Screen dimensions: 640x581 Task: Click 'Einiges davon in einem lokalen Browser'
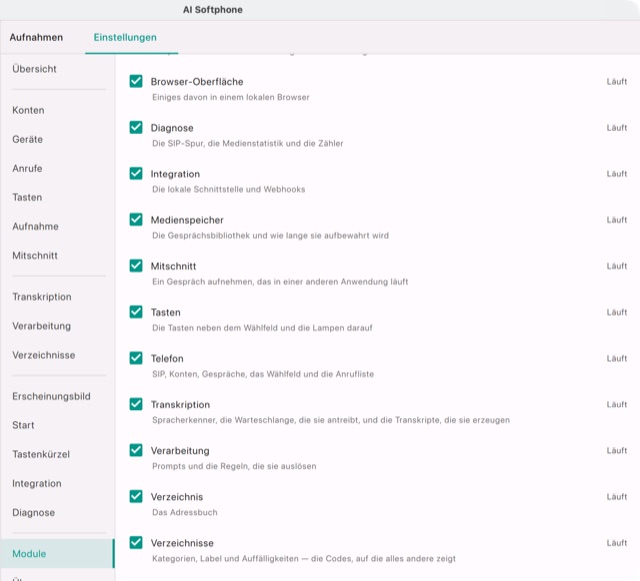click(231, 97)
